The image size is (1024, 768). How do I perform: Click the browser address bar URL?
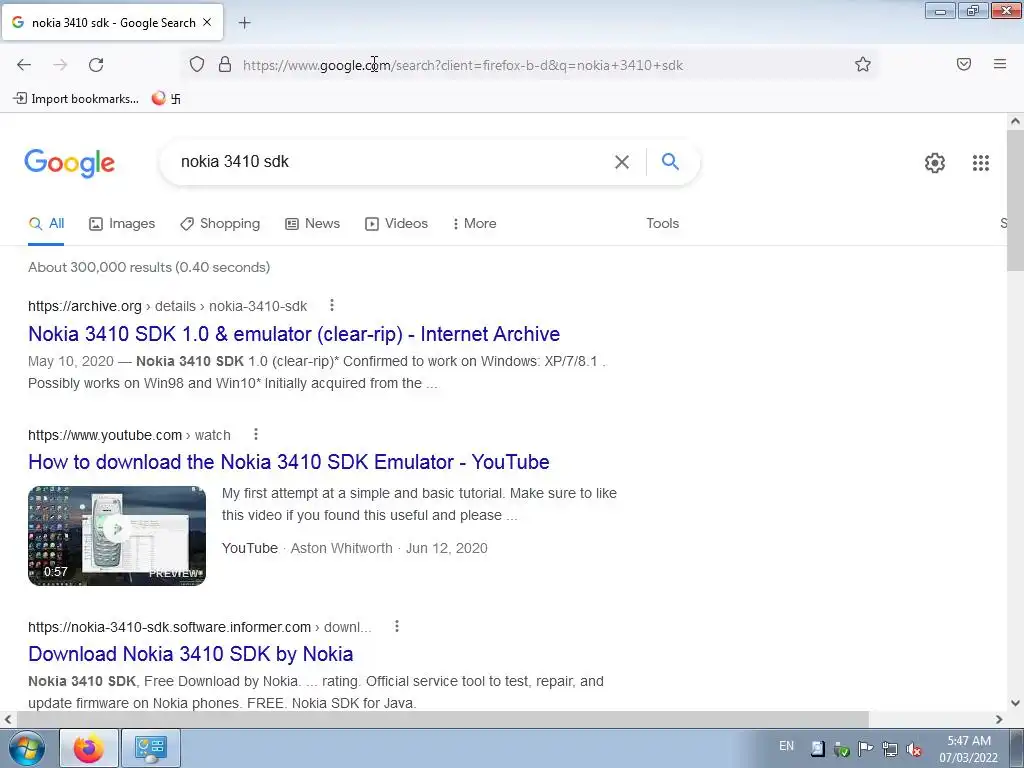pyautogui.click(x=463, y=65)
